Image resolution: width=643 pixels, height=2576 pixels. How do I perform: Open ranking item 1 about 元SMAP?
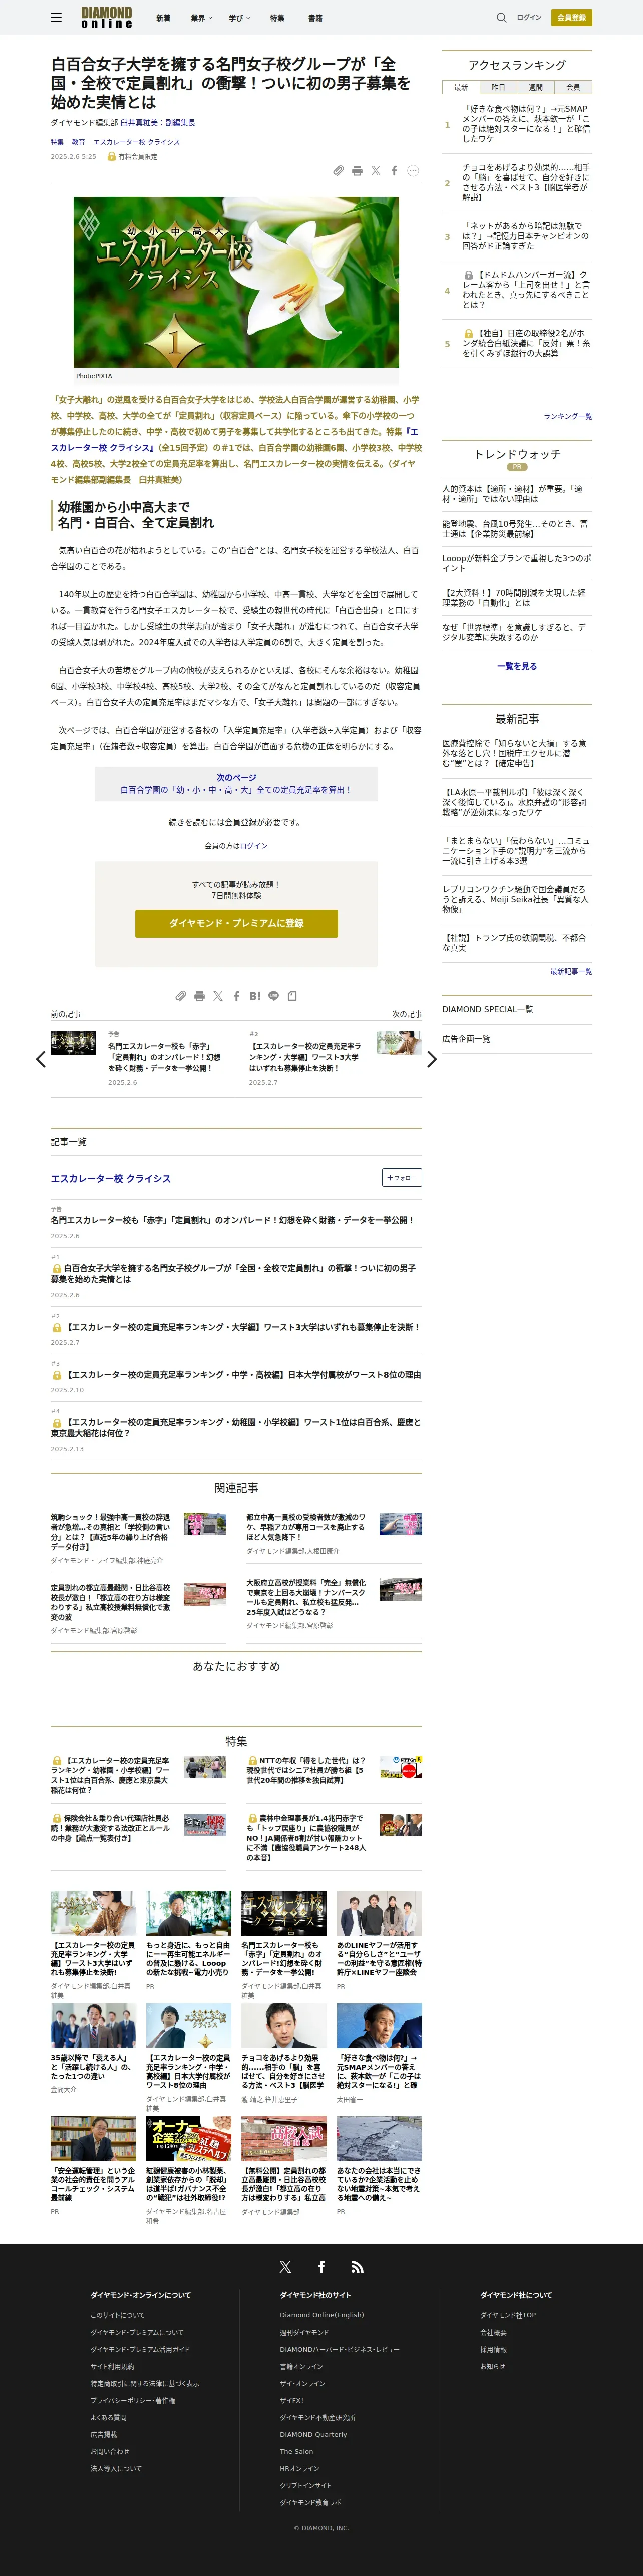pos(525,124)
